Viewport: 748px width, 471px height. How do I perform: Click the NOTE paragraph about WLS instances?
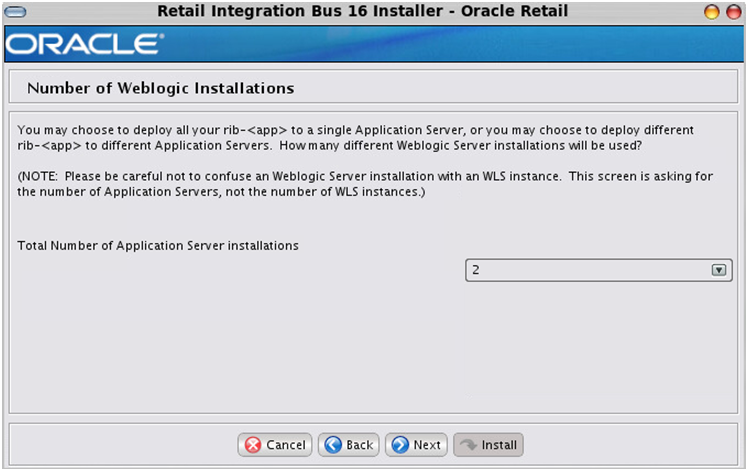pos(365,184)
